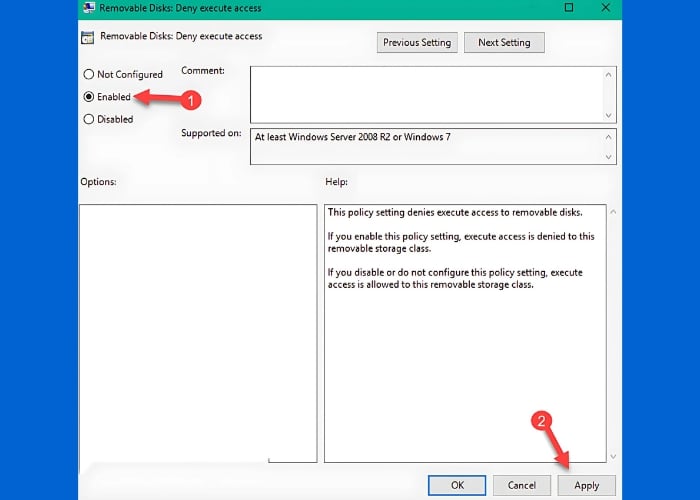700x500 pixels.
Task: Click the red step 2 annotation badge
Action: pyautogui.click(x=542, y=421)
